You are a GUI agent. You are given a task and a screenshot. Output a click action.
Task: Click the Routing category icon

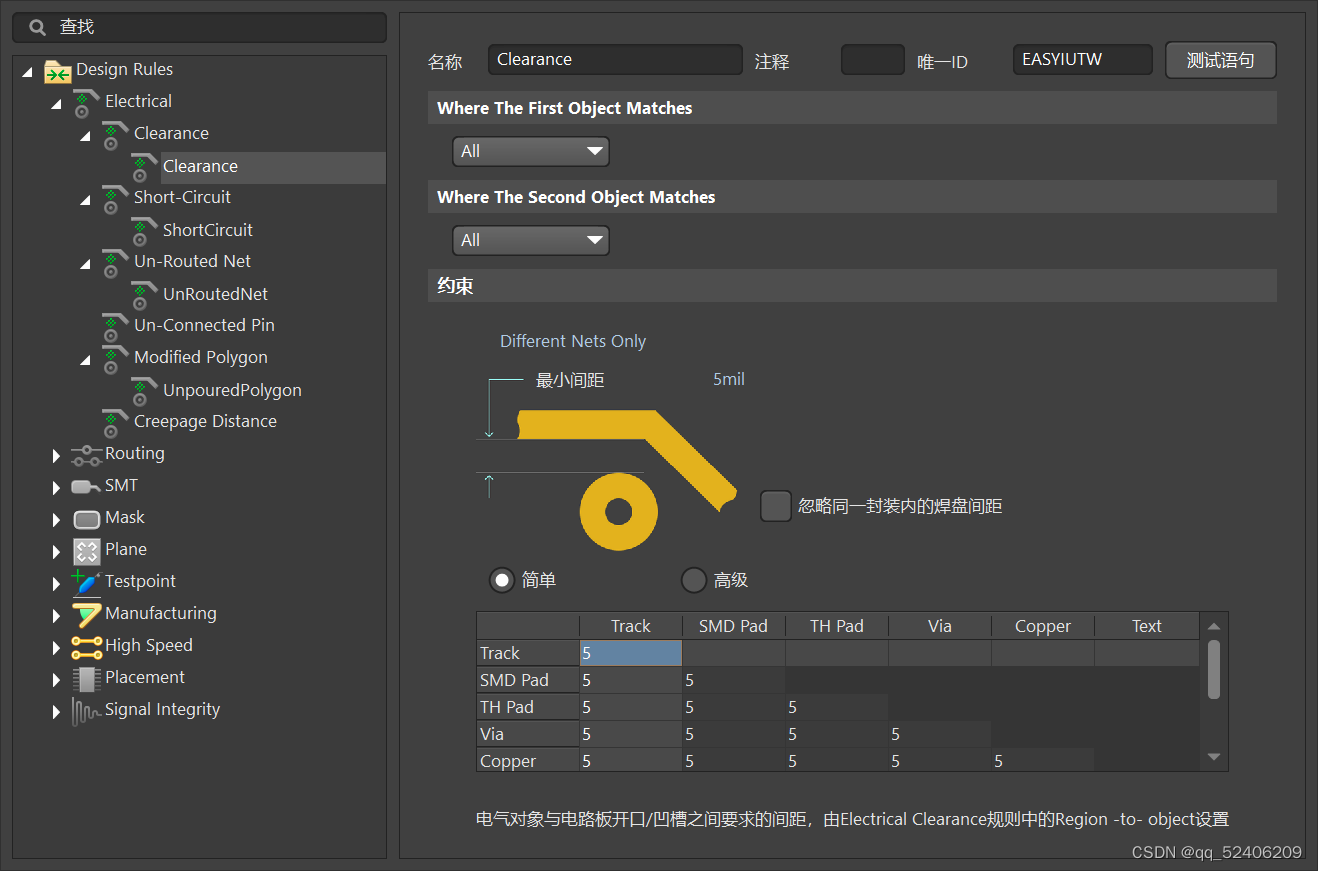click(x=86, y=454)
